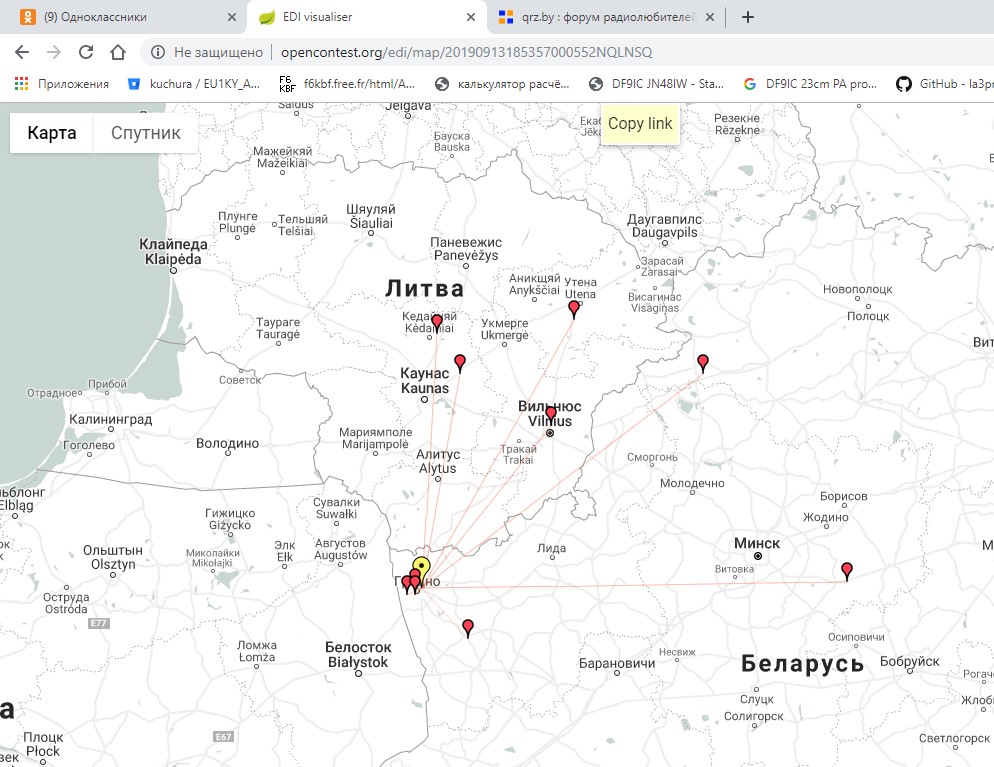Go back to the previous page
The image size is (994, 767).
click(x=22, y=52)
